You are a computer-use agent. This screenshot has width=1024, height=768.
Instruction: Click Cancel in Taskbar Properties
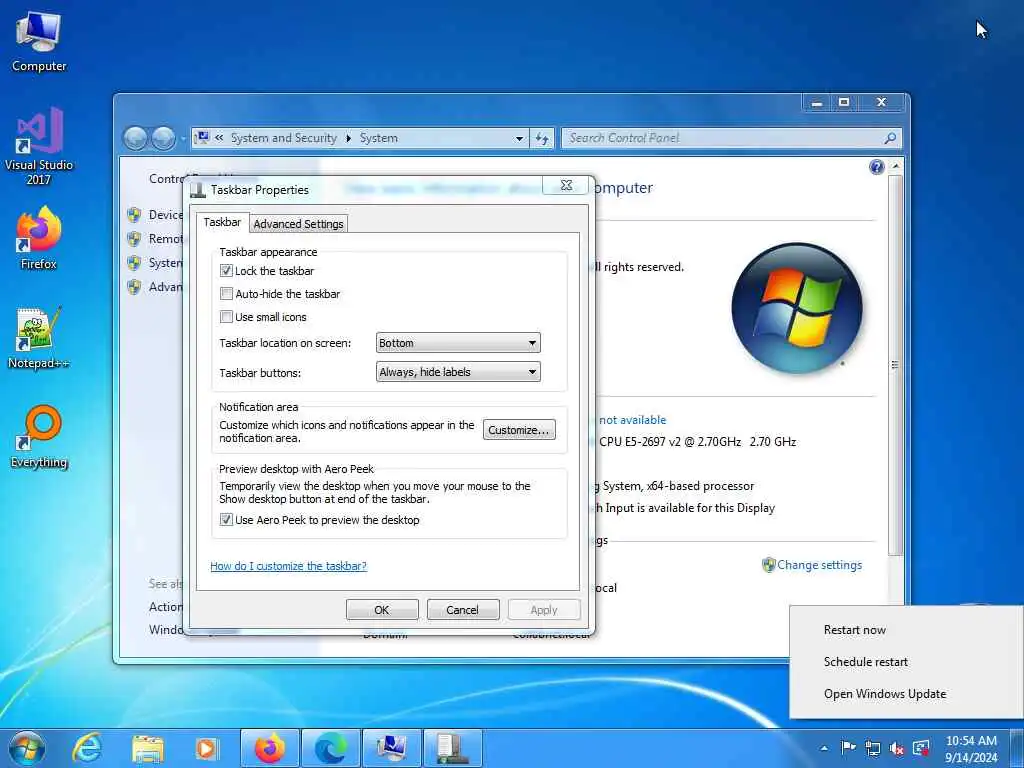(x=462, y=609)
